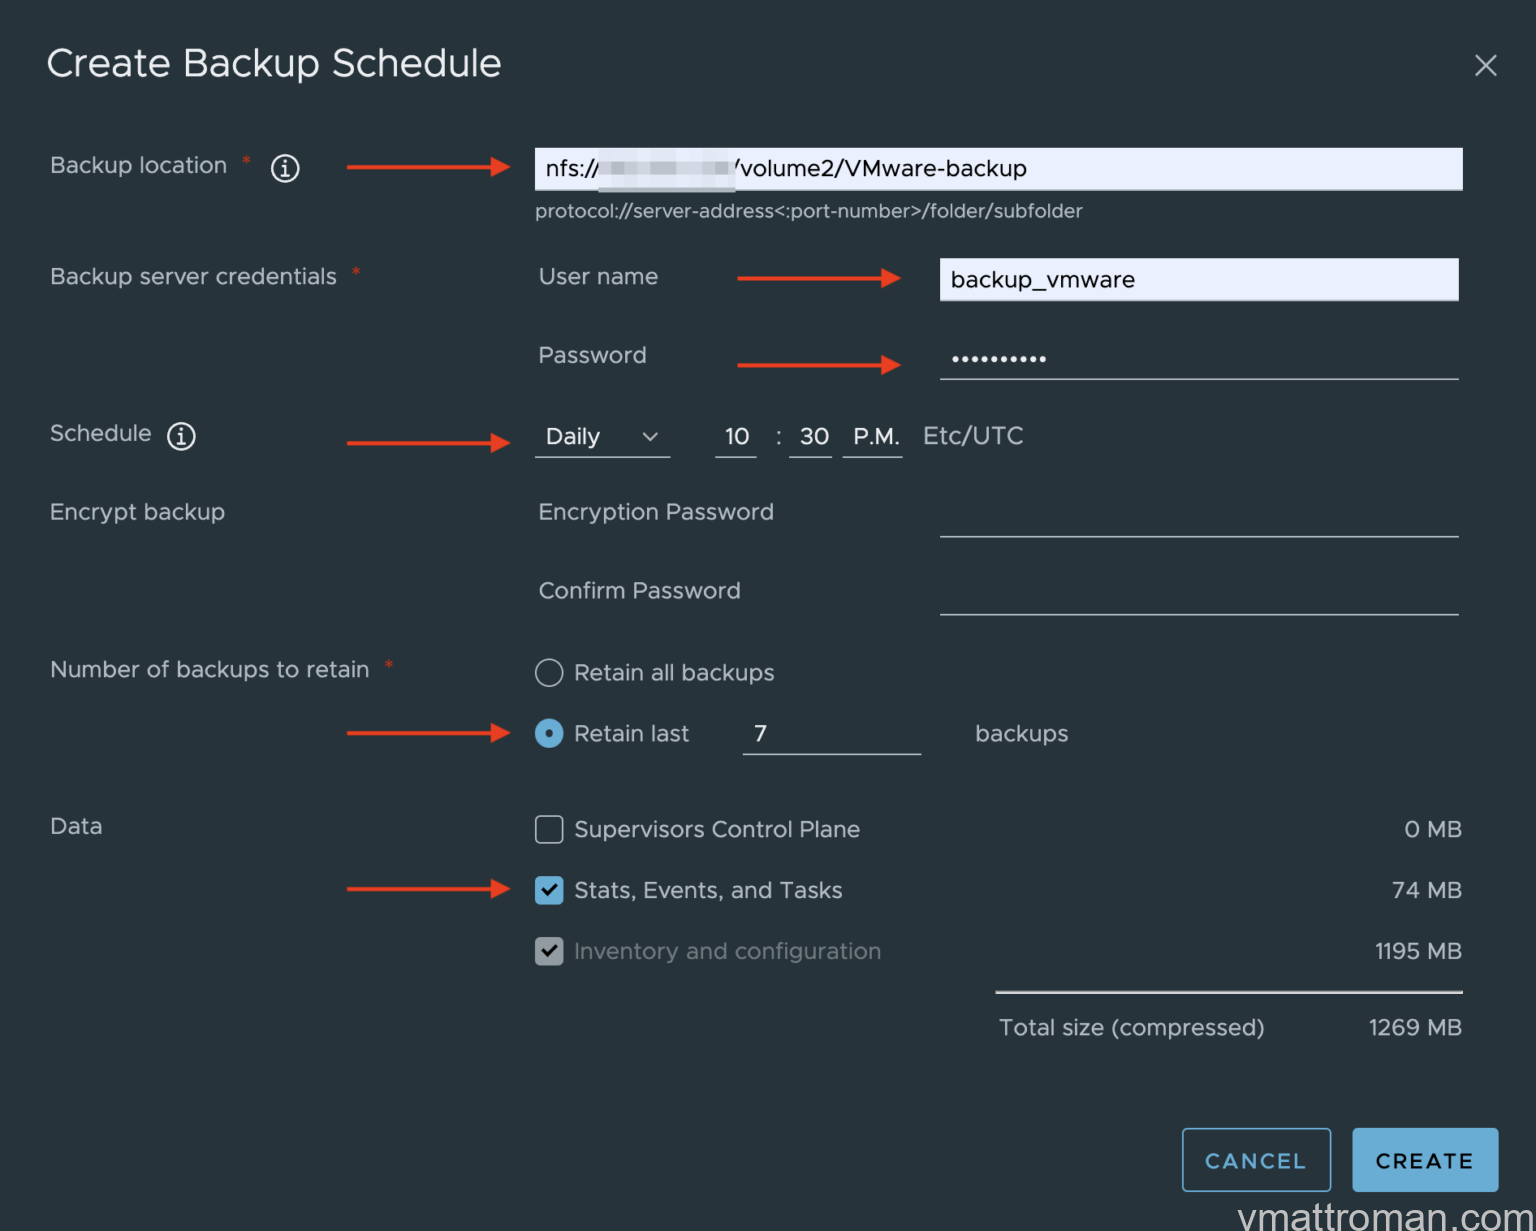Select the Retain all backups option
Image resolution: width=1536 pixels, height=1231 pixels.
click(x=549, y=673)
